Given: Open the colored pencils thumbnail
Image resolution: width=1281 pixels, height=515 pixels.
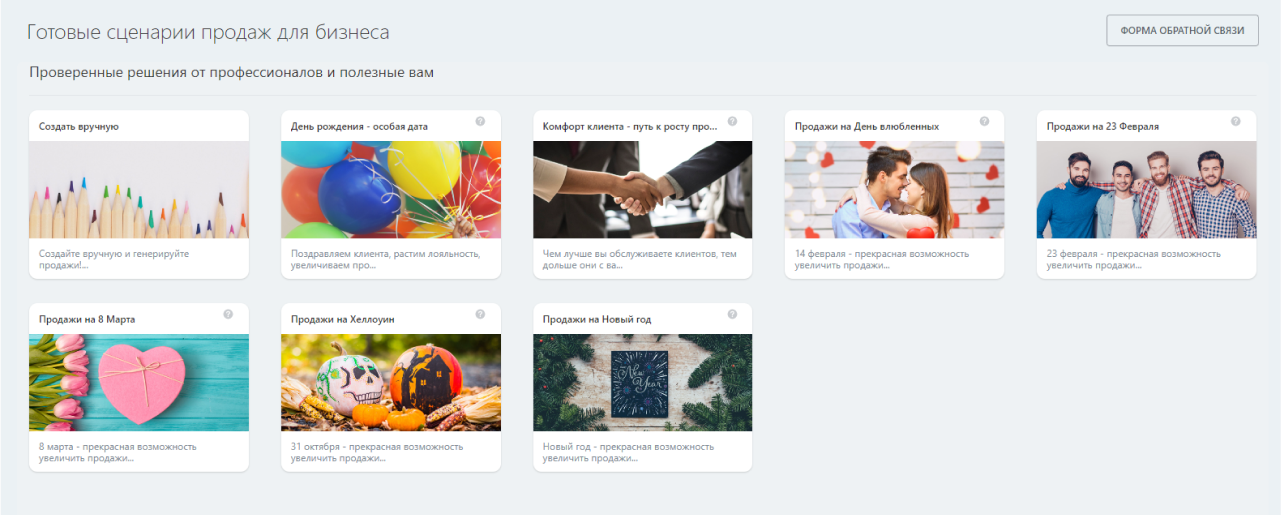Looking at the screenshot, I should [x=139, y=189].
